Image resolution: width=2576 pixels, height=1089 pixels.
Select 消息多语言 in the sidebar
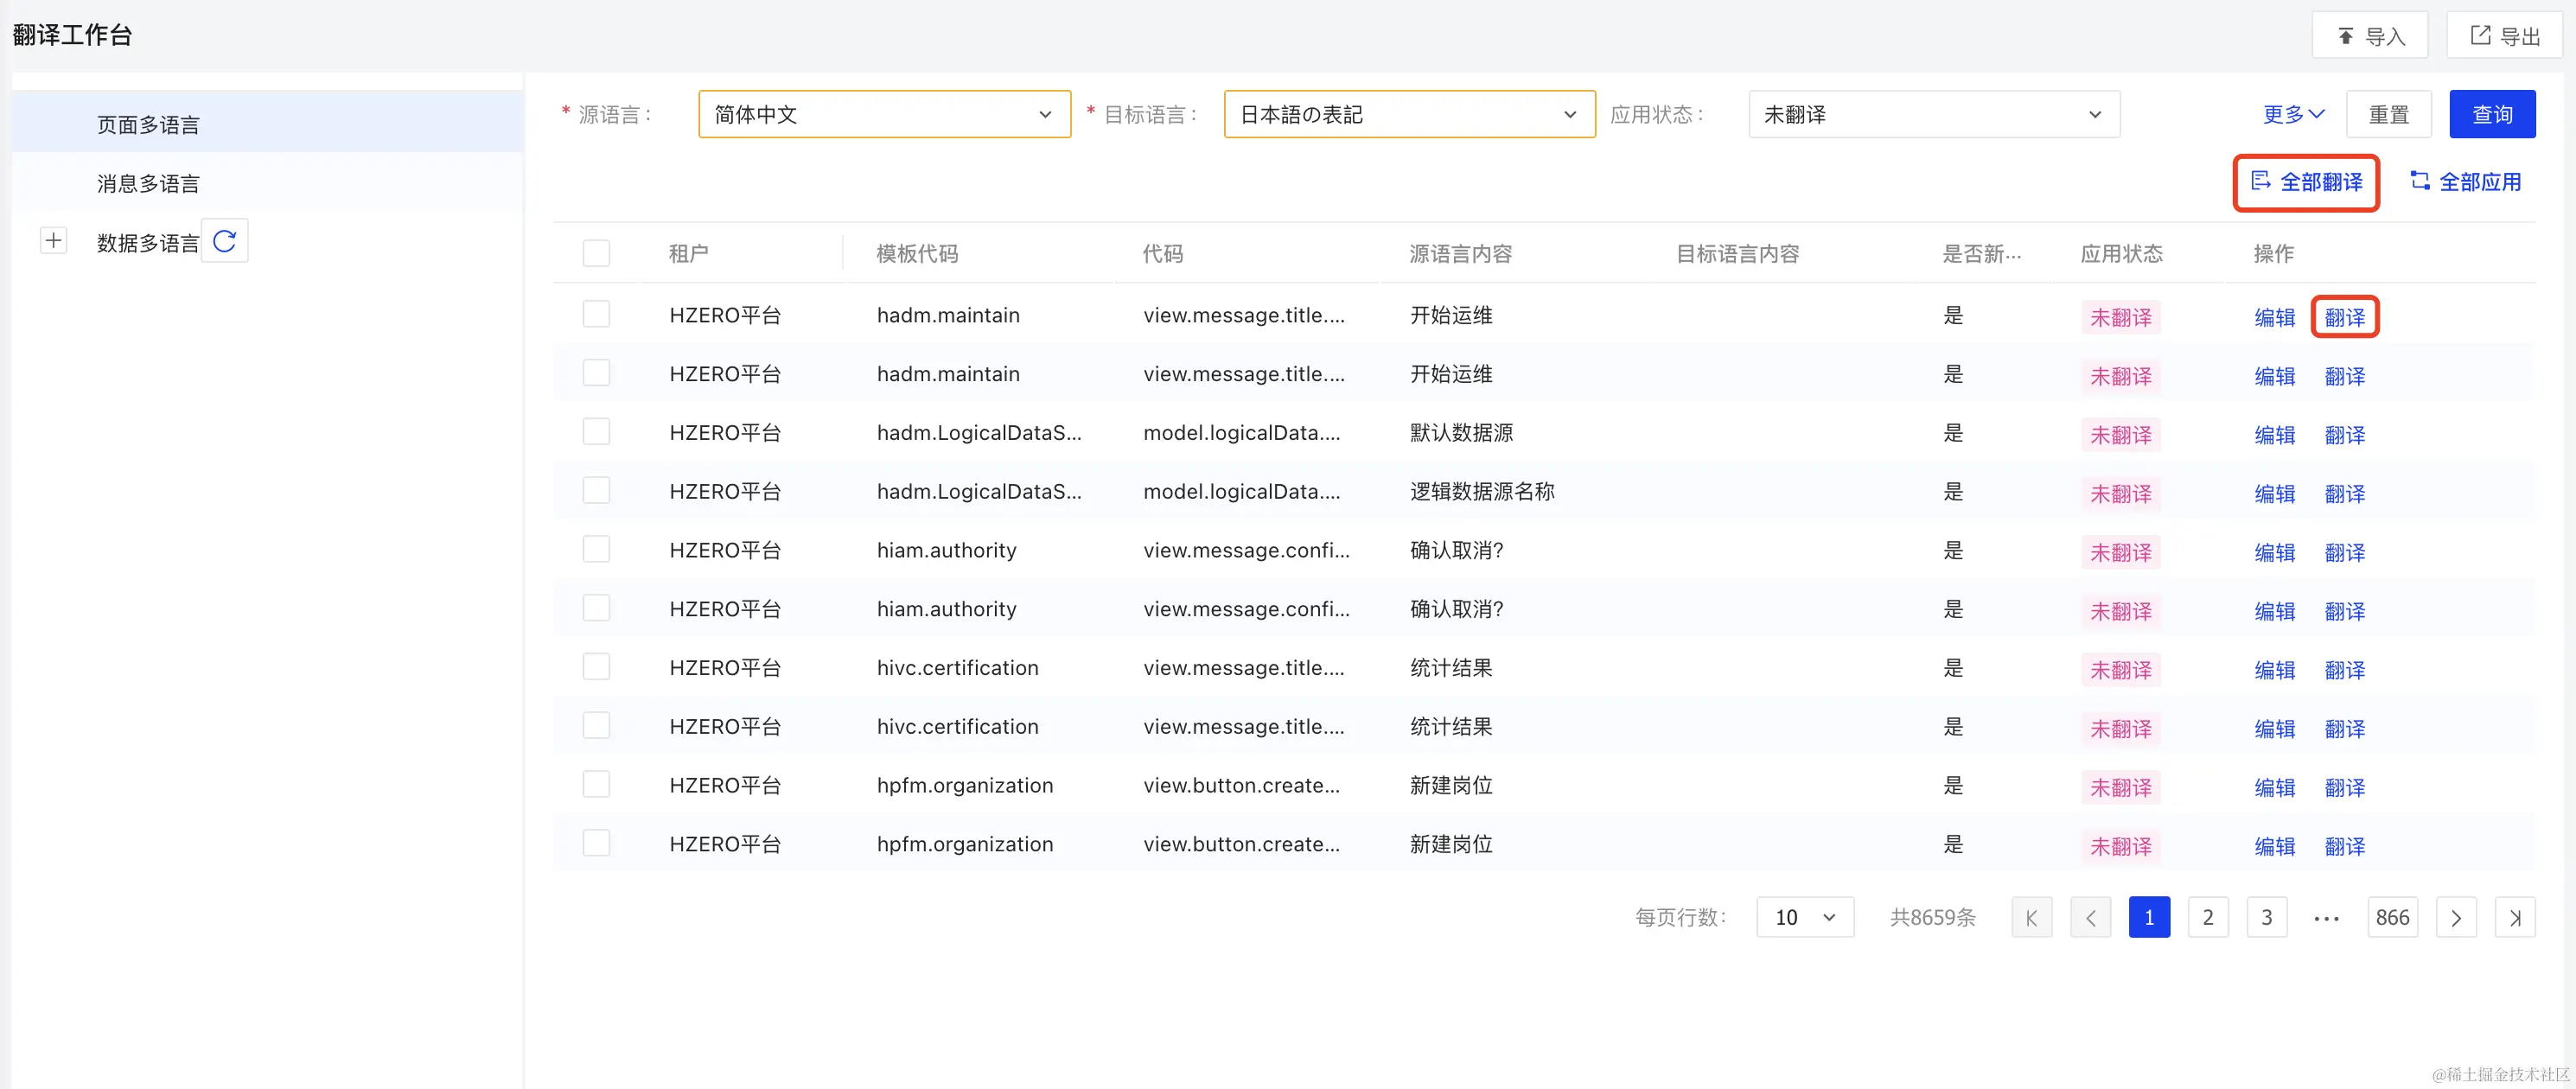(148, 183)
